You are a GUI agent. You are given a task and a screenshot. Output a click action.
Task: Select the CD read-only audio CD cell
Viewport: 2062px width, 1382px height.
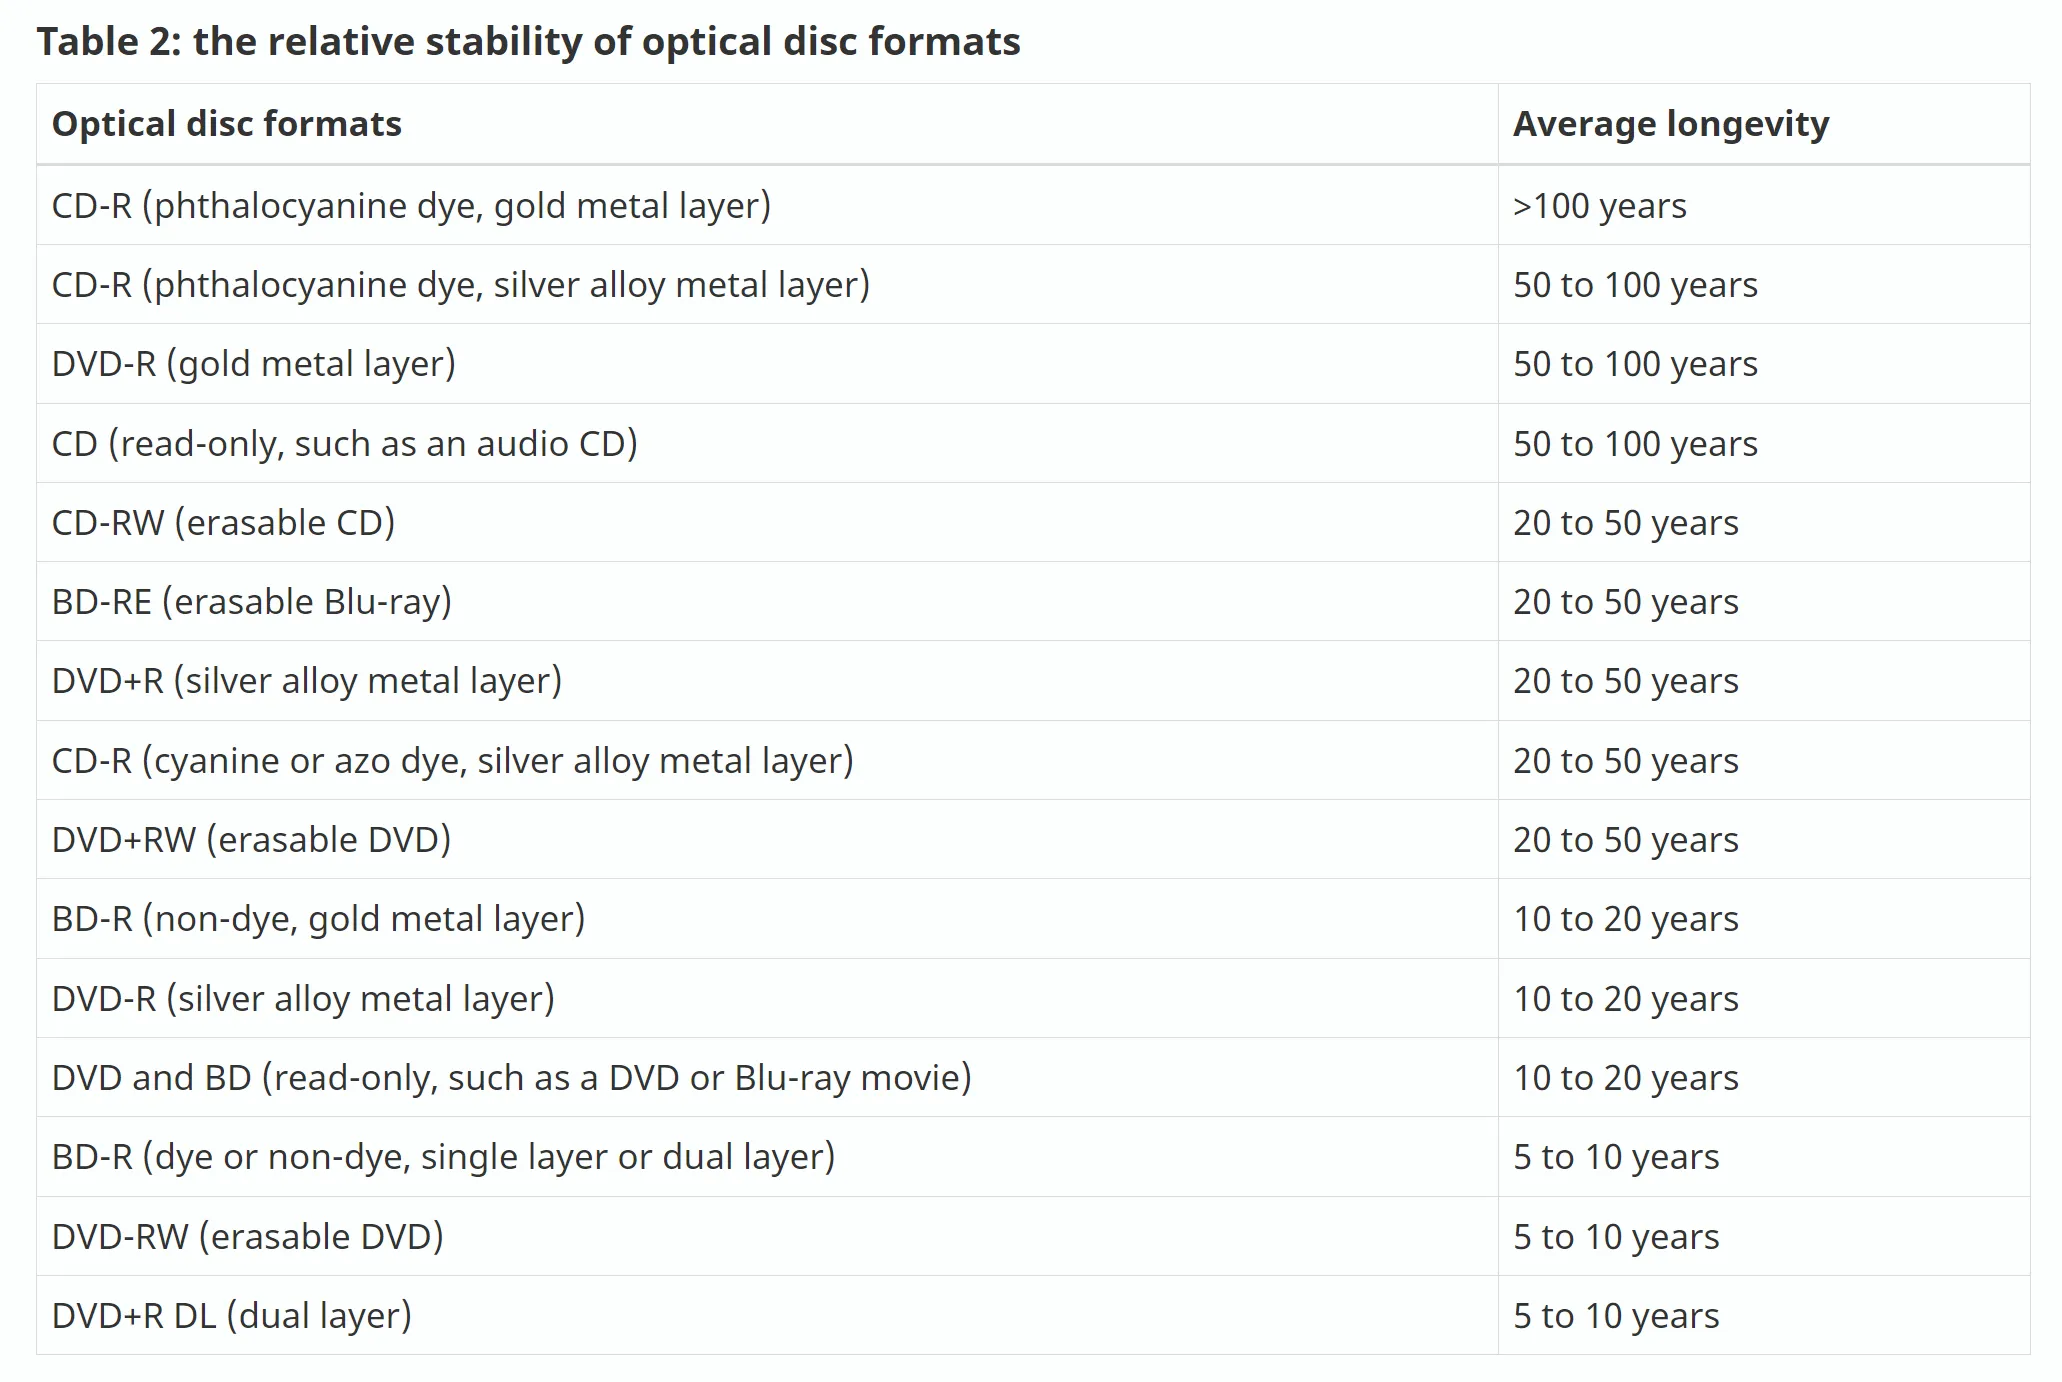click(x=344, y=444)
